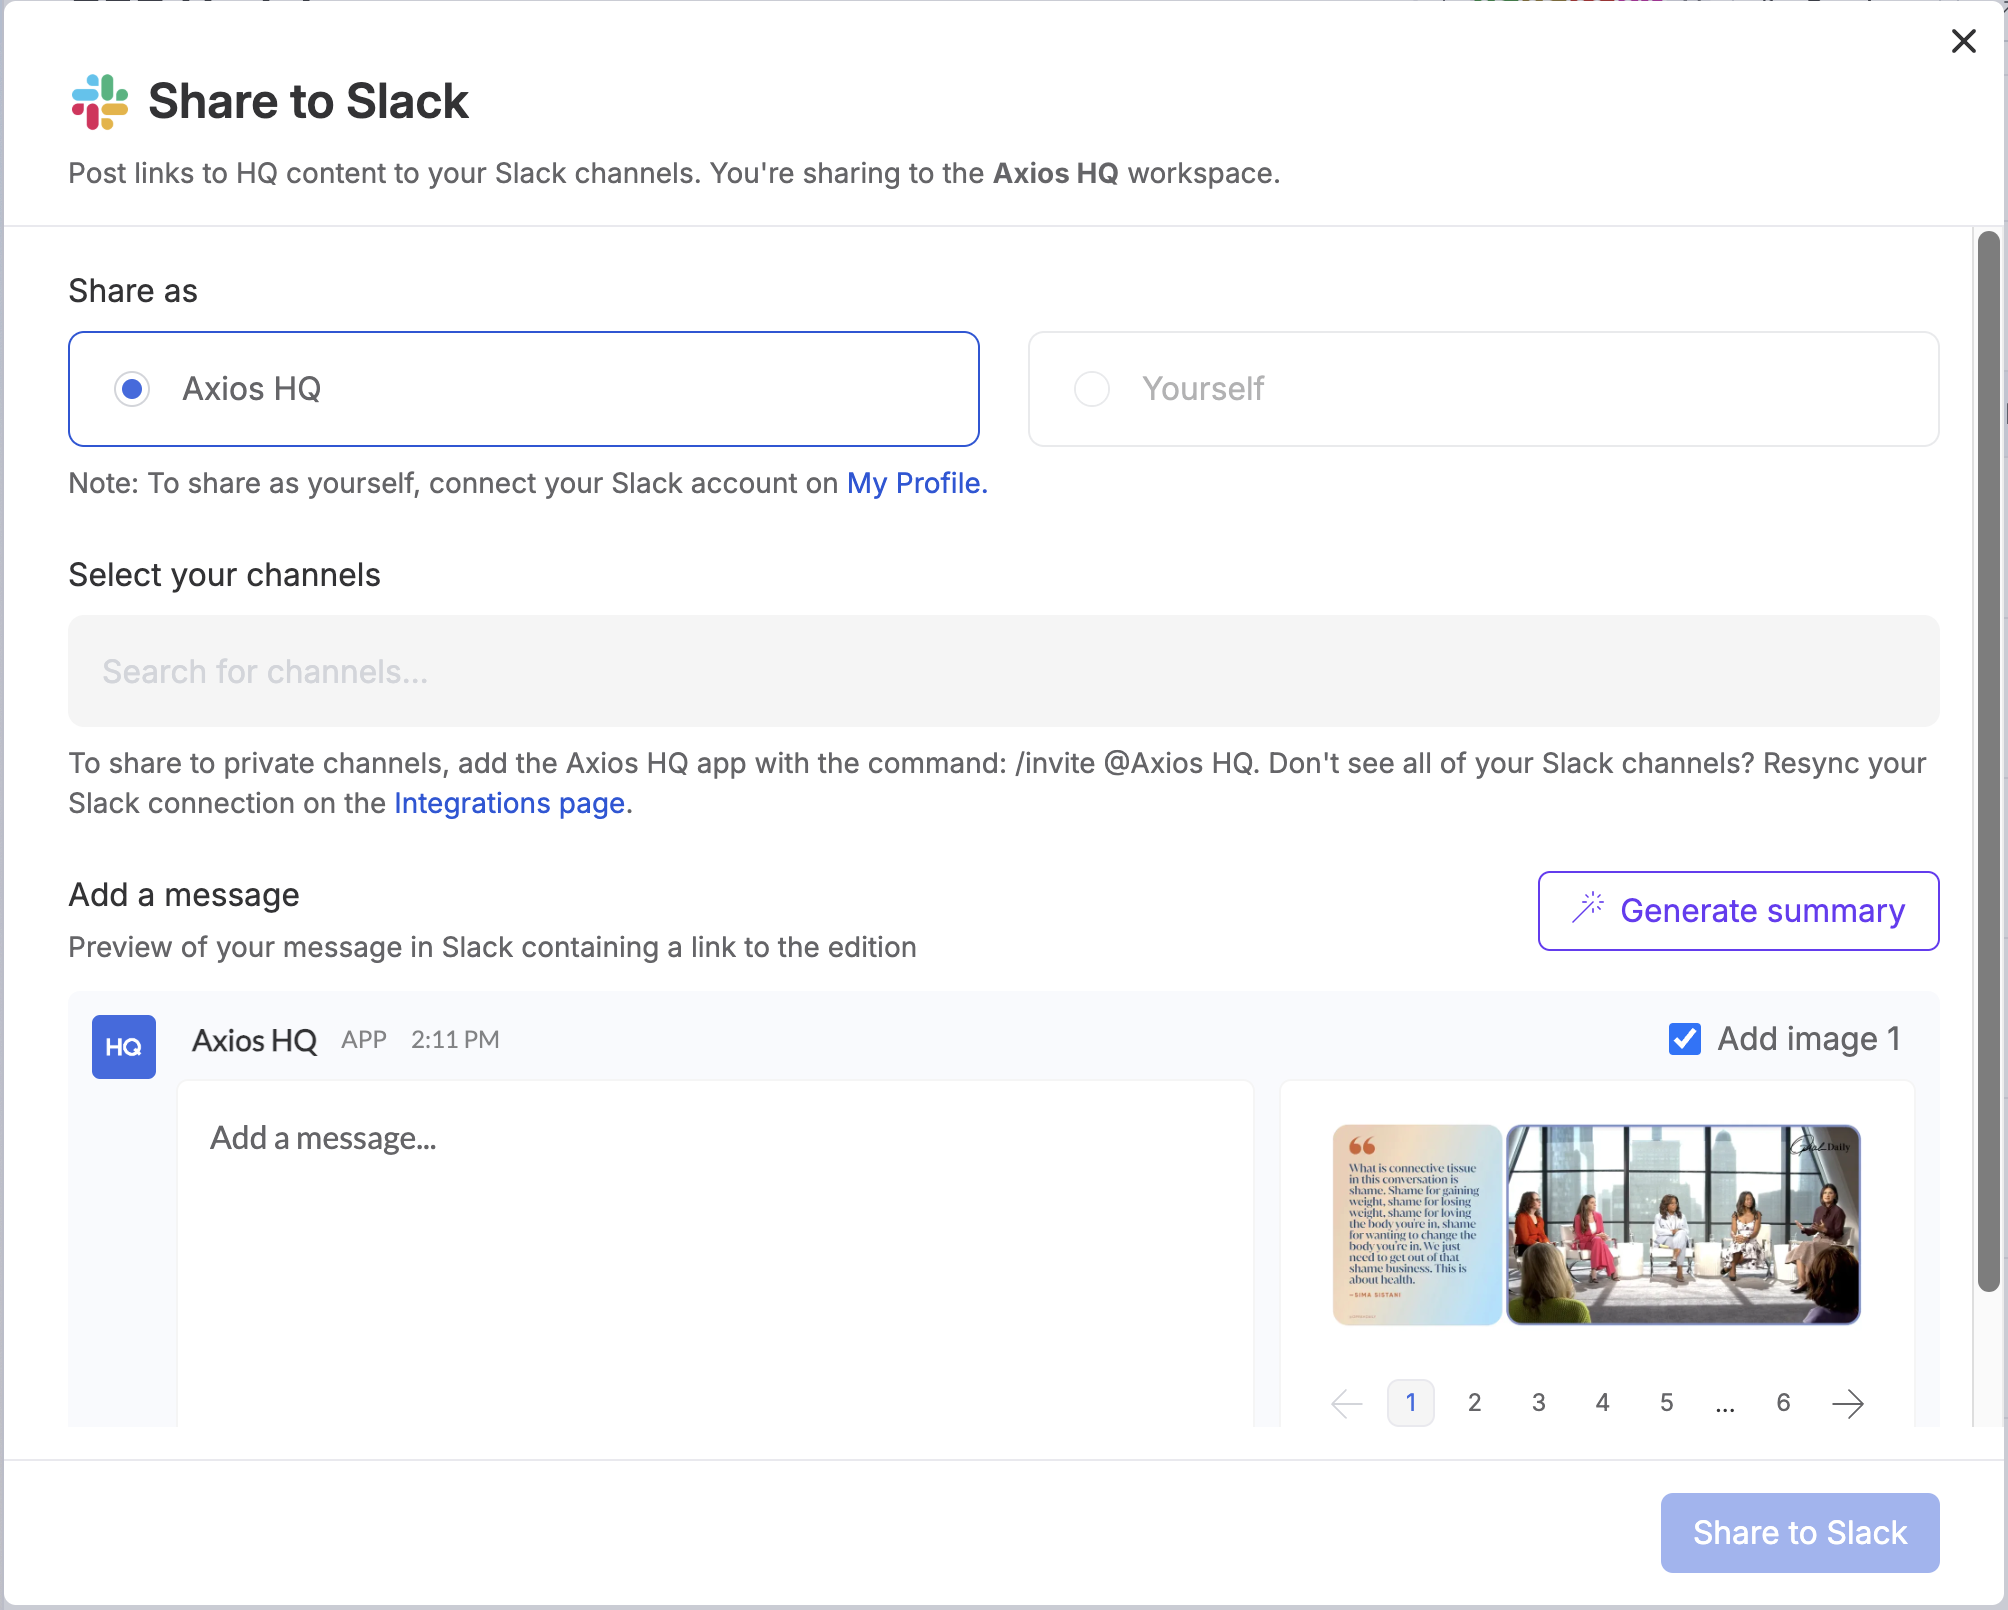Click the Axios HQ app avatar

pos(124,1047)
